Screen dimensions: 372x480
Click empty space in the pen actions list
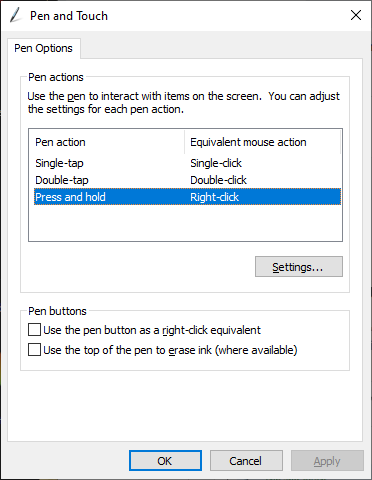(x=185, y=223)
